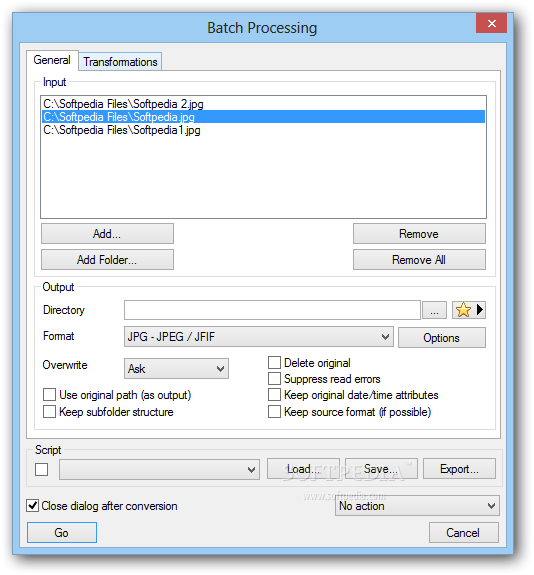Select highlighted Softpedia.jpg list entry

point(263,117)
